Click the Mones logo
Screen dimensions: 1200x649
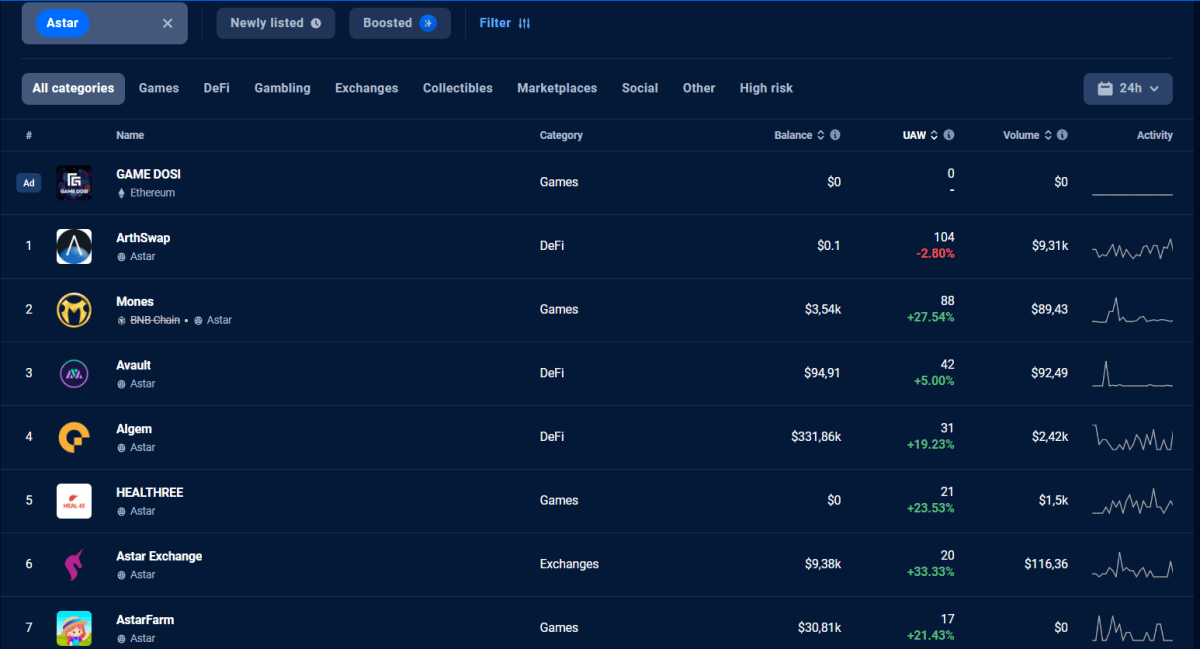[x=74, y=309]
